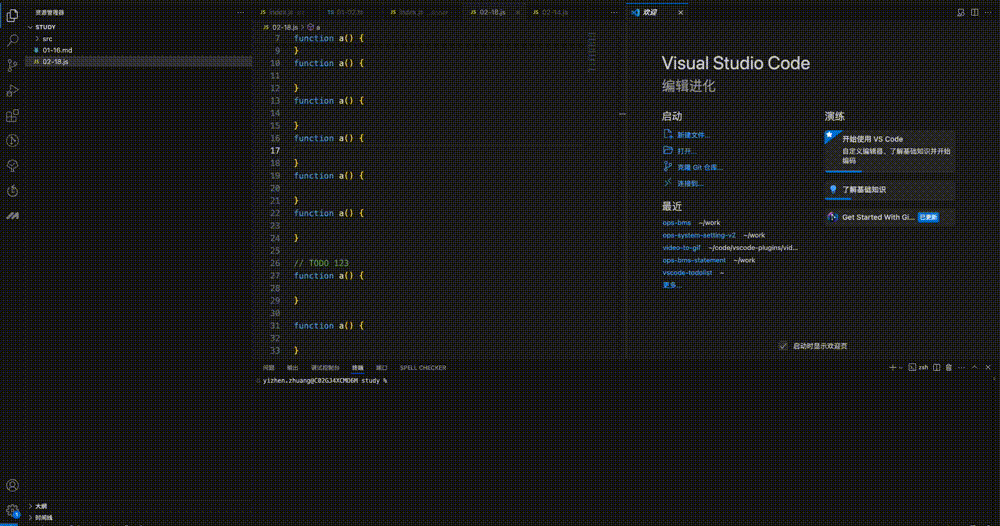The image size is (1000, 526).
Task: Open recent project video-to-gif
Action: [x=681, y=247]
